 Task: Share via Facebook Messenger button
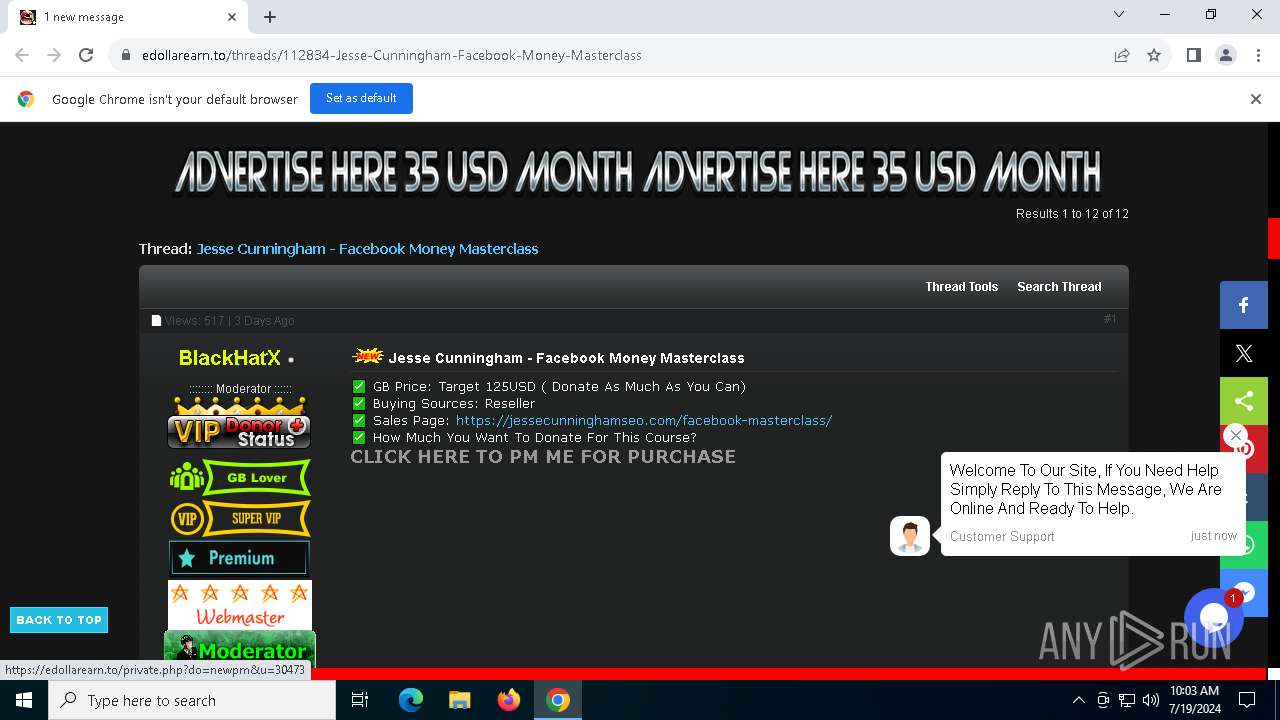pyautogui.click(x=1244, y=592)
